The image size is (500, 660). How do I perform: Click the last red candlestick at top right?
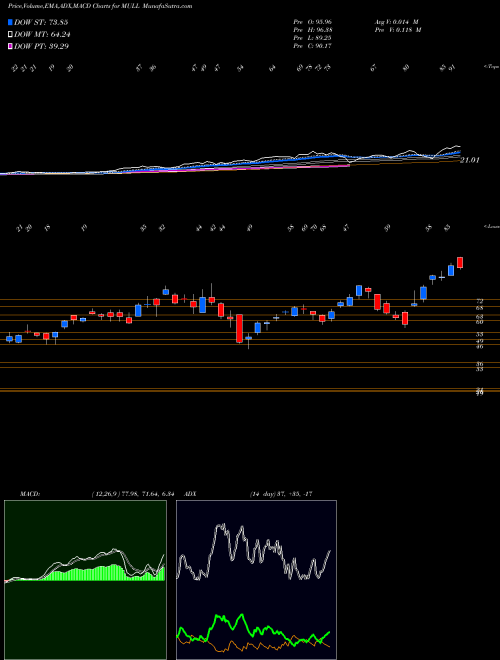click(x=460, y=263)
